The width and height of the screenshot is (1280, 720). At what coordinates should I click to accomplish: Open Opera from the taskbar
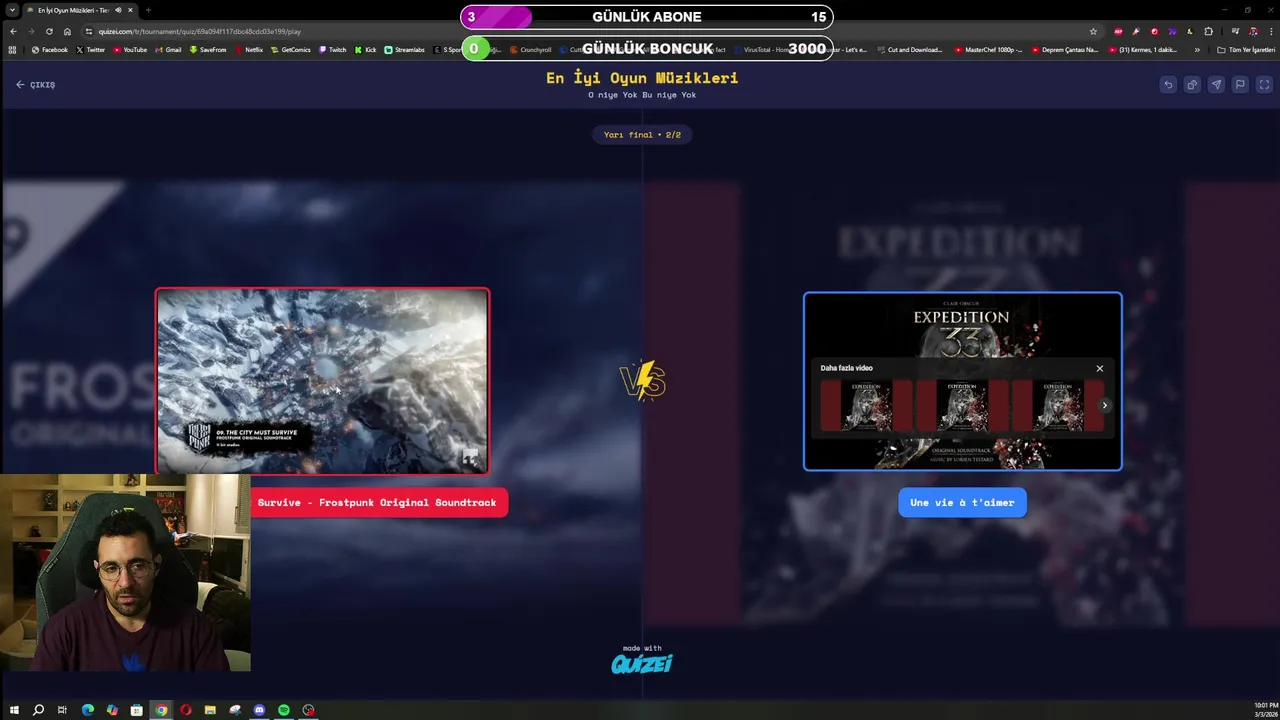185,710
